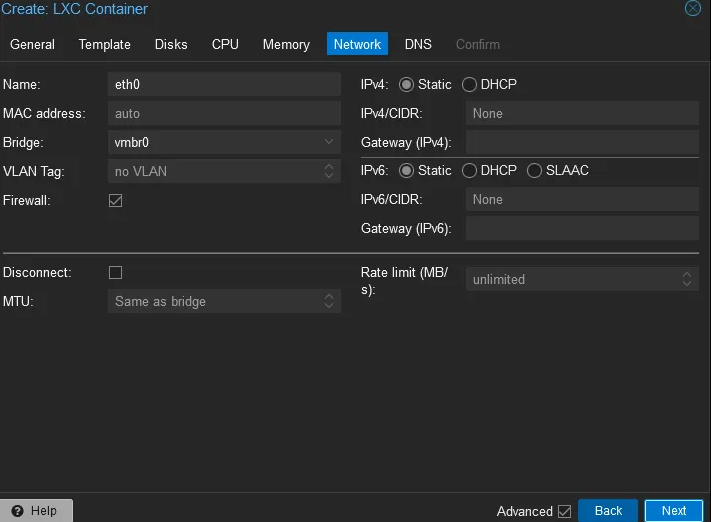The height and width of the screenshot is (522, 711).
Task: Click the VLAN Tag spinner arrows
Action: [330, 172]
